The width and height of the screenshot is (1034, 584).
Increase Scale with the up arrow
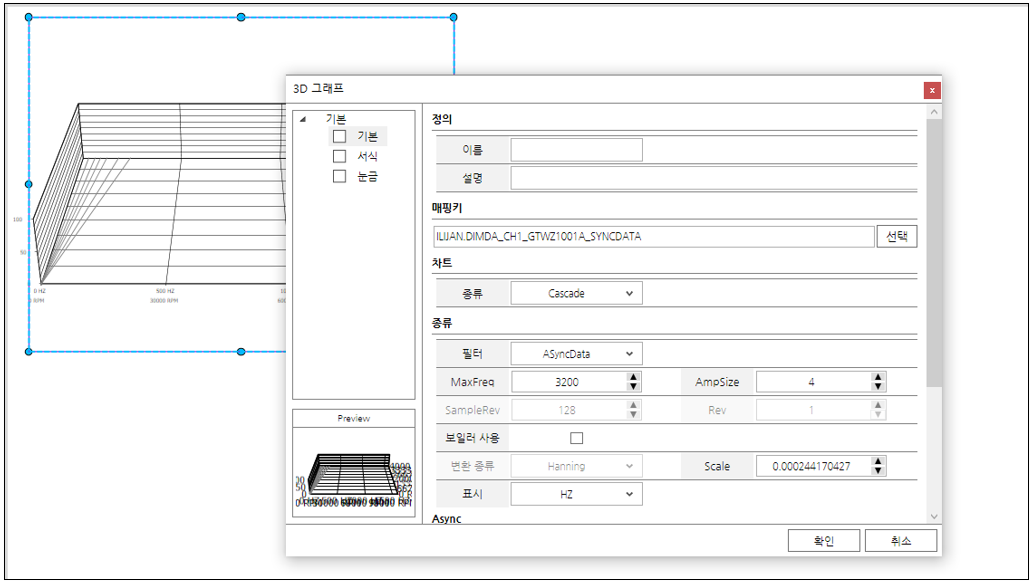pyautogui.click(x=878, y=461)
